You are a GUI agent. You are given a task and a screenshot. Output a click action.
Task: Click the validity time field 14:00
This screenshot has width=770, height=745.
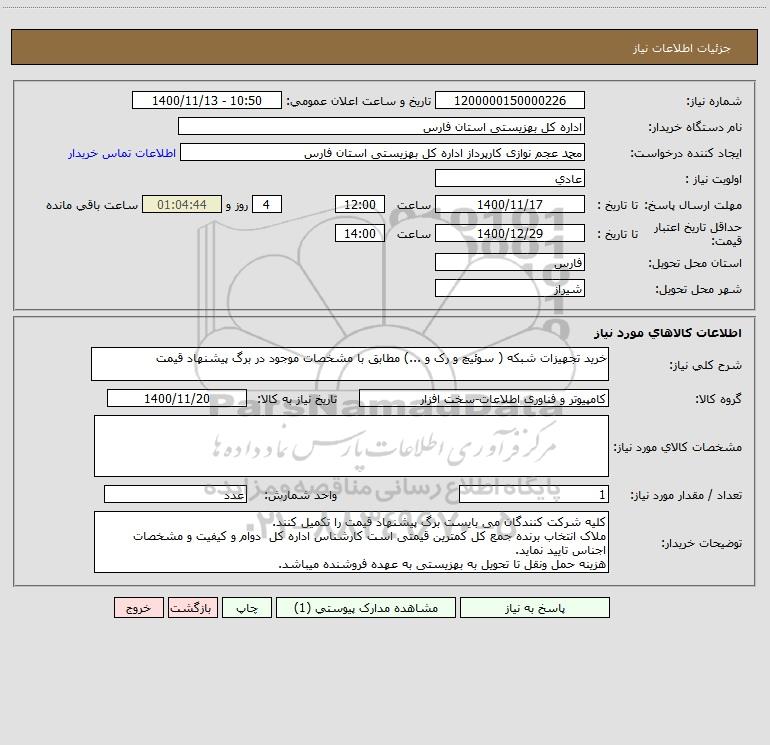[359, 233]
